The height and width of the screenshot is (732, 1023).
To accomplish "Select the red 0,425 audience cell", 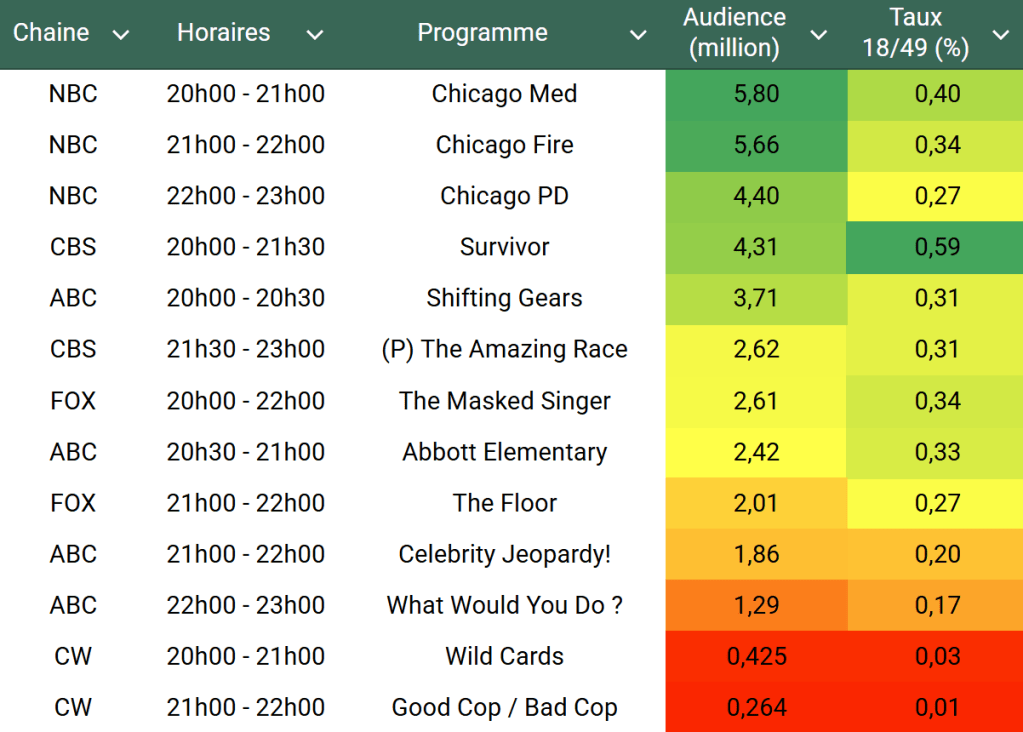I will click(756, 656).
